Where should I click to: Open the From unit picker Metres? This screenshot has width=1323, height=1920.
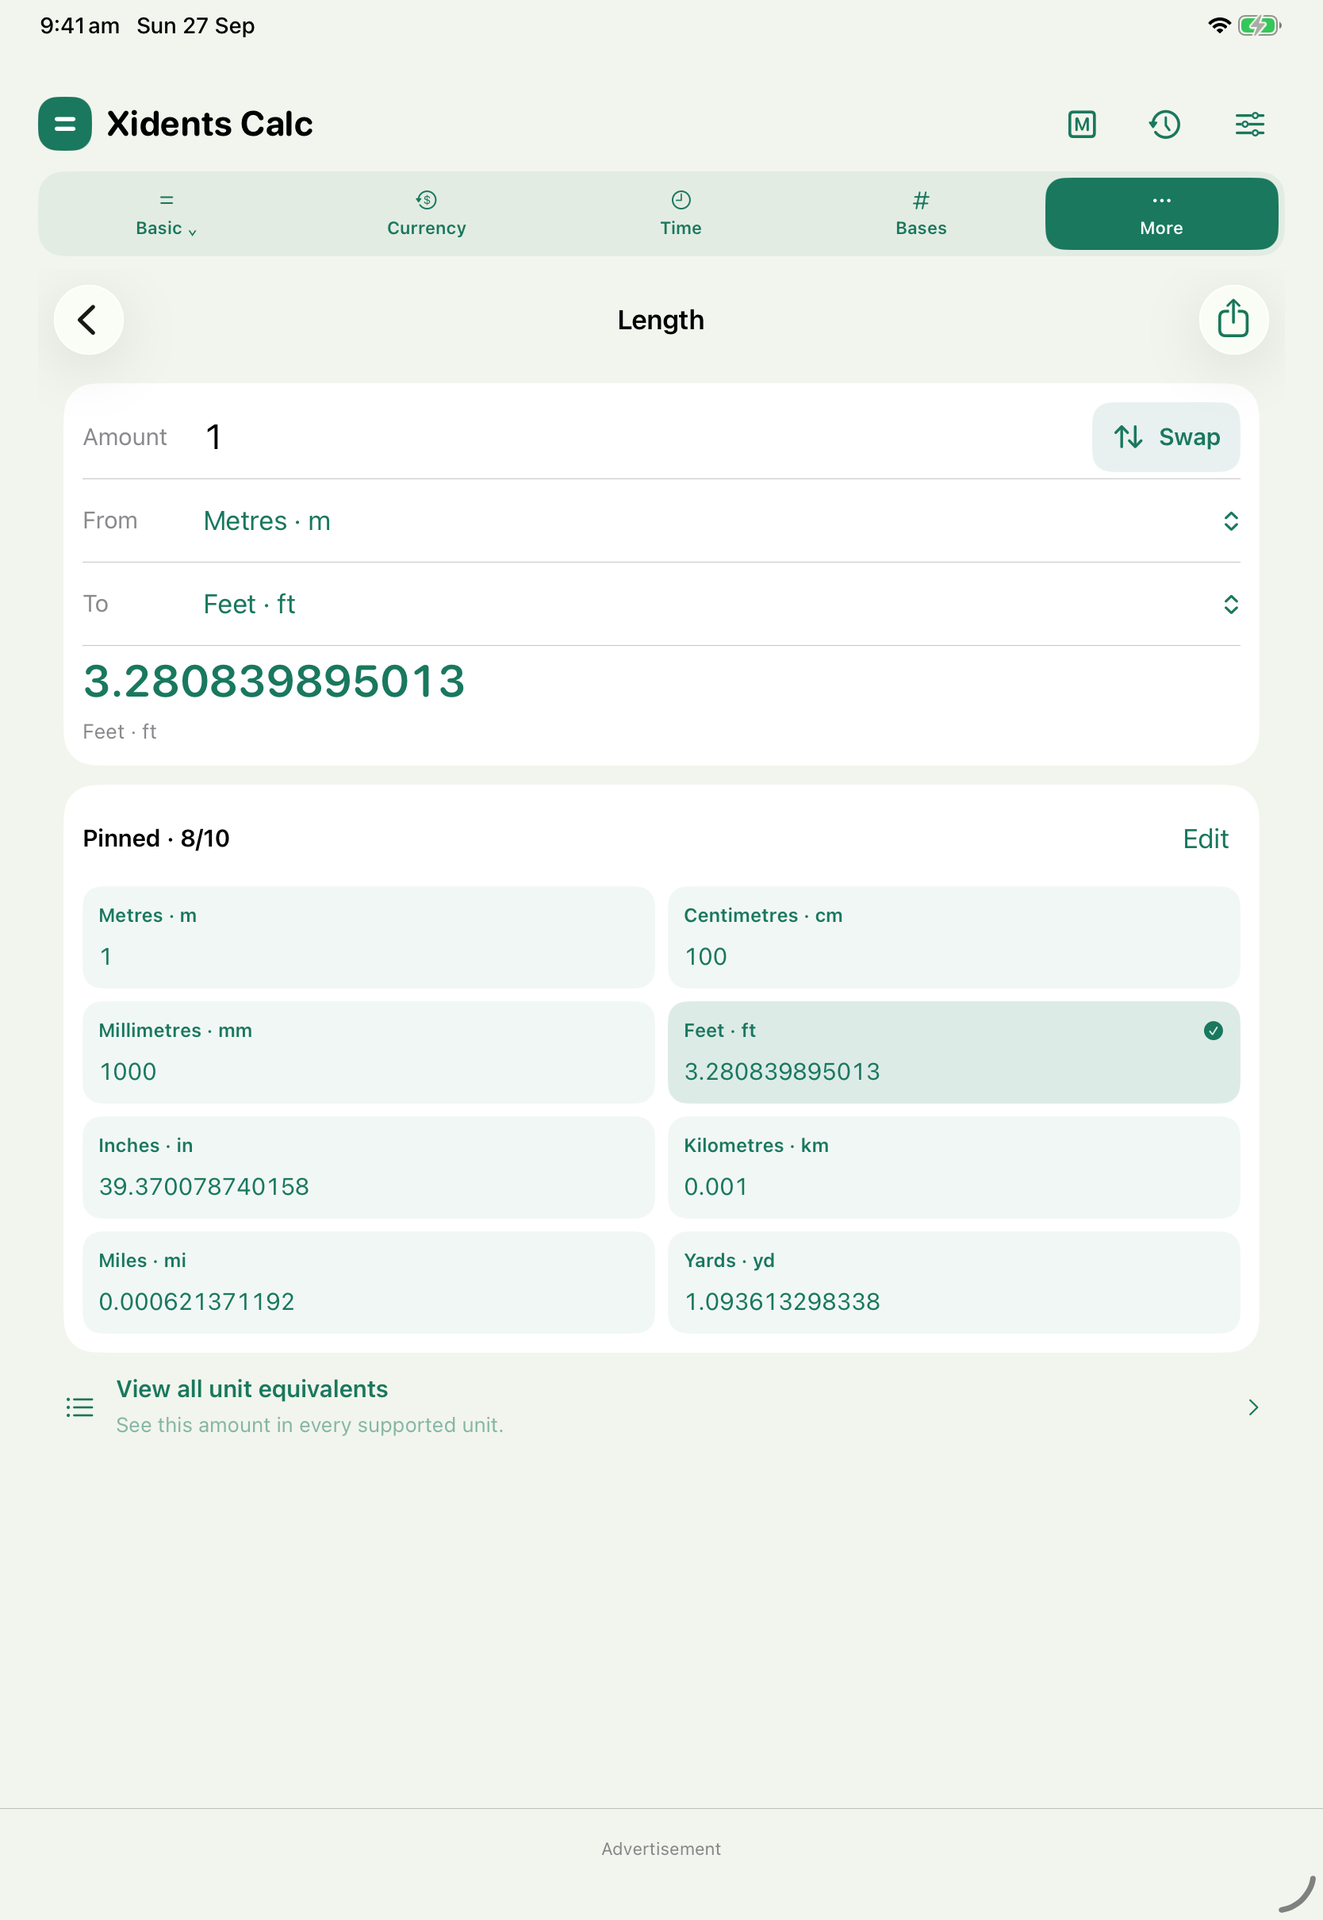(661, 521)
